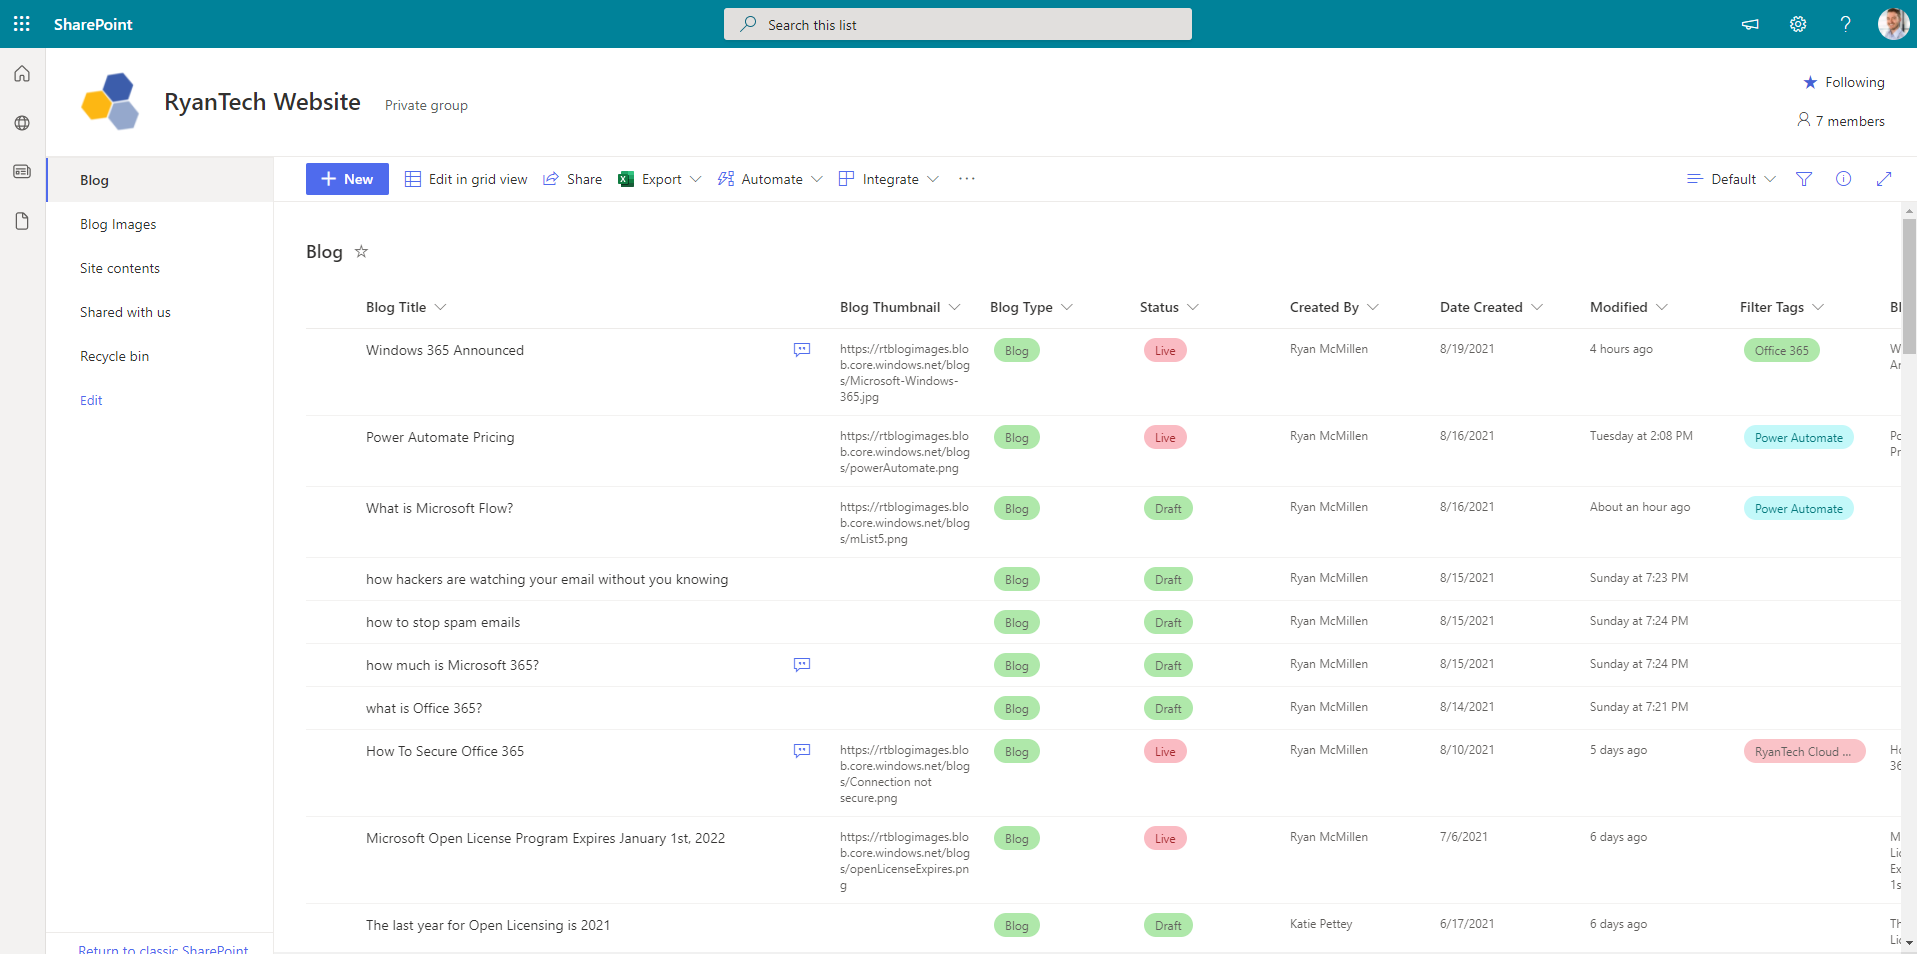
Task: Click the New button
Action: [x=347, y=179]
